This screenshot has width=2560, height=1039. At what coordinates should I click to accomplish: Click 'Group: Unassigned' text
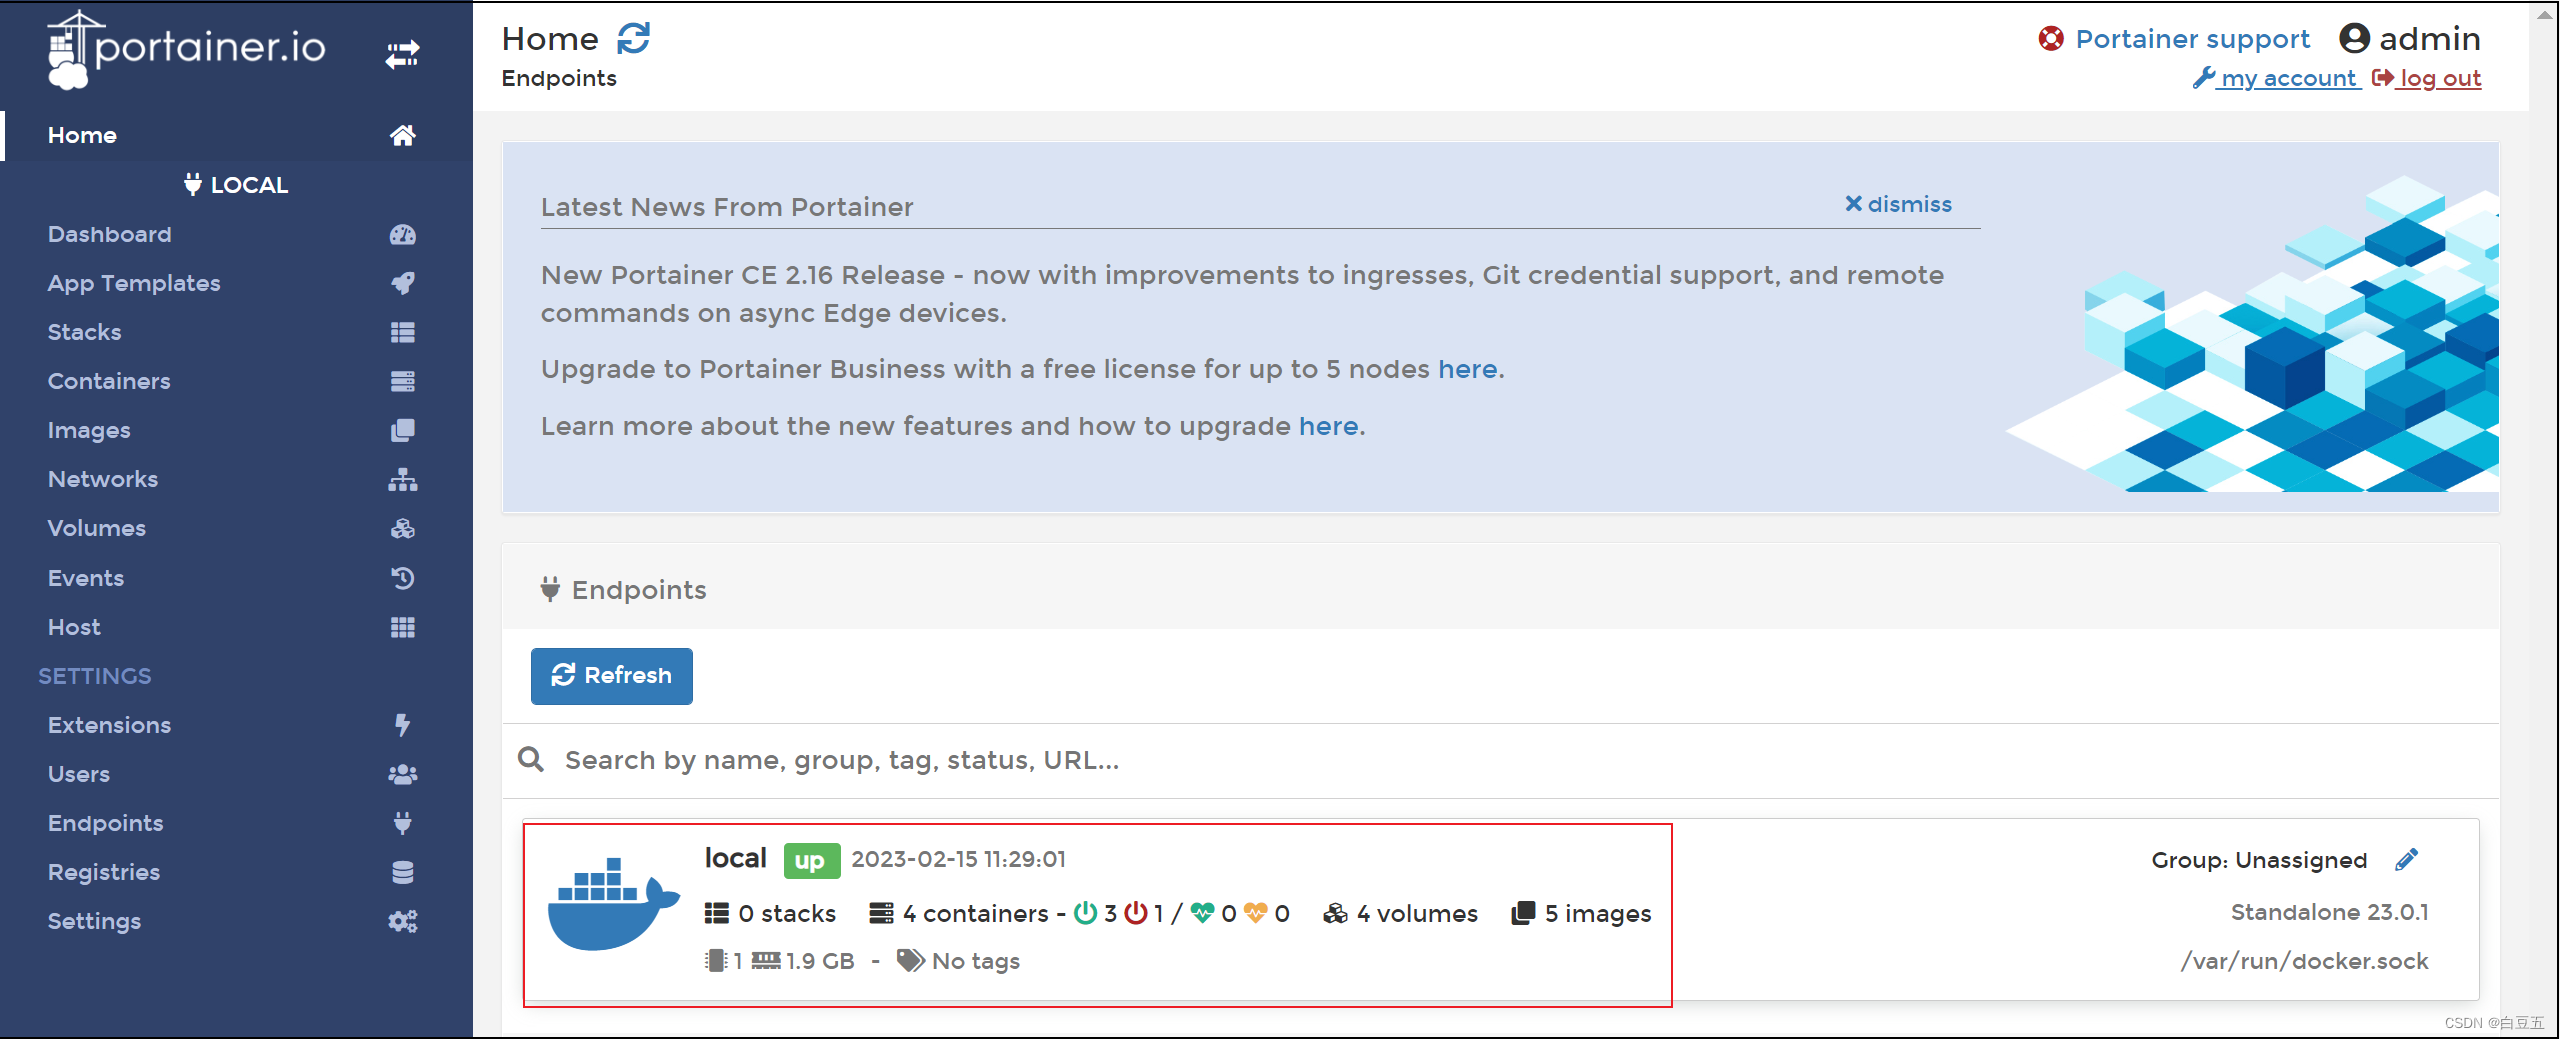2259,860
